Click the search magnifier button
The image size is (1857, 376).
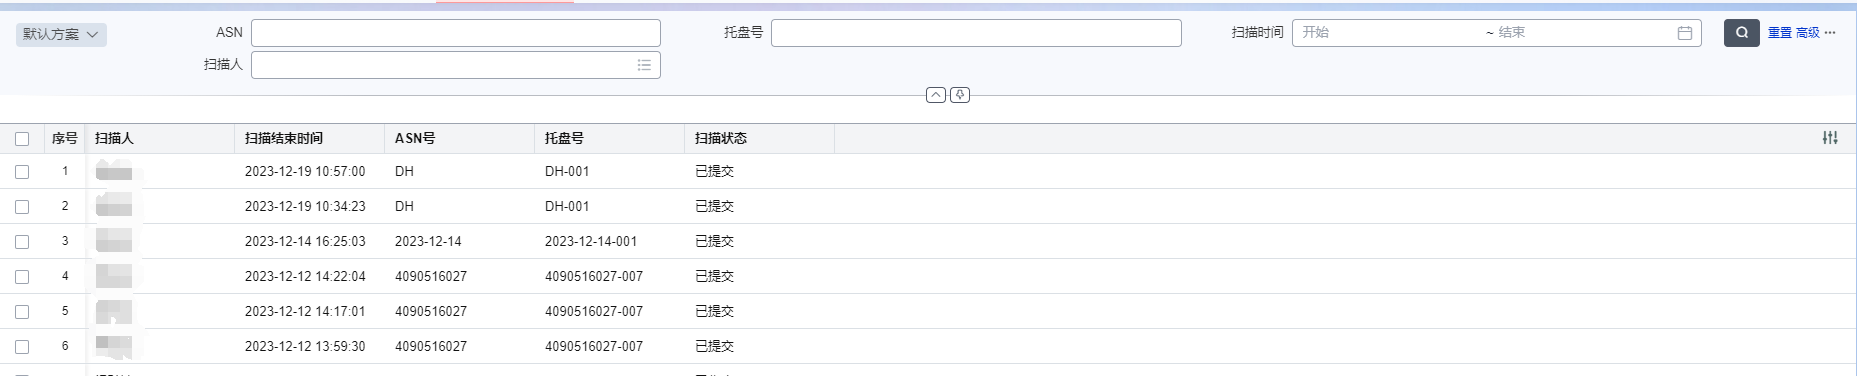coord(1741,33)
